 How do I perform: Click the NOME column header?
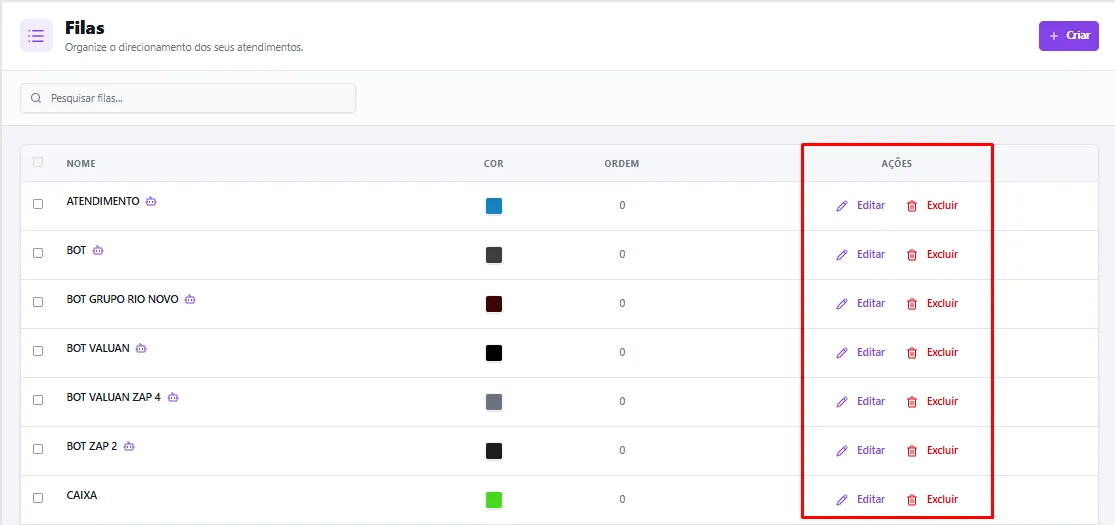[x=81, y=164]
